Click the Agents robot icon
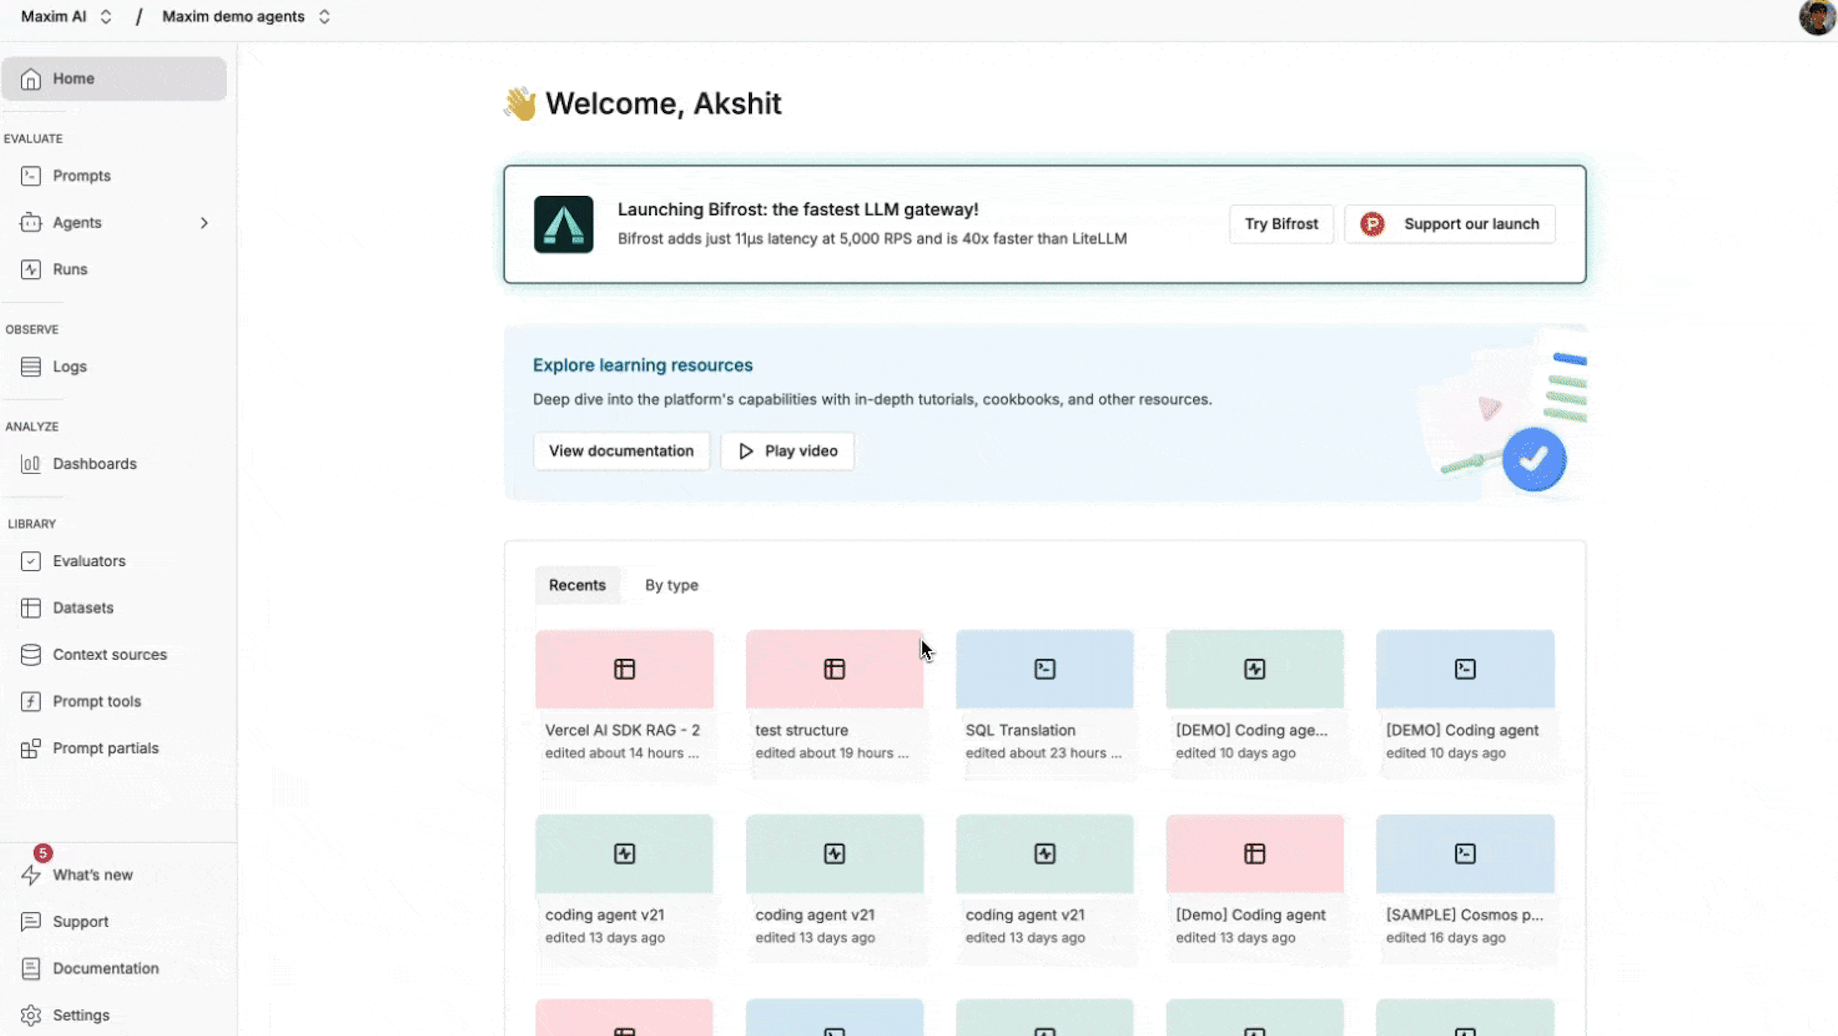Viewport: 1838px width, 1036px height. tap(31, 223)
